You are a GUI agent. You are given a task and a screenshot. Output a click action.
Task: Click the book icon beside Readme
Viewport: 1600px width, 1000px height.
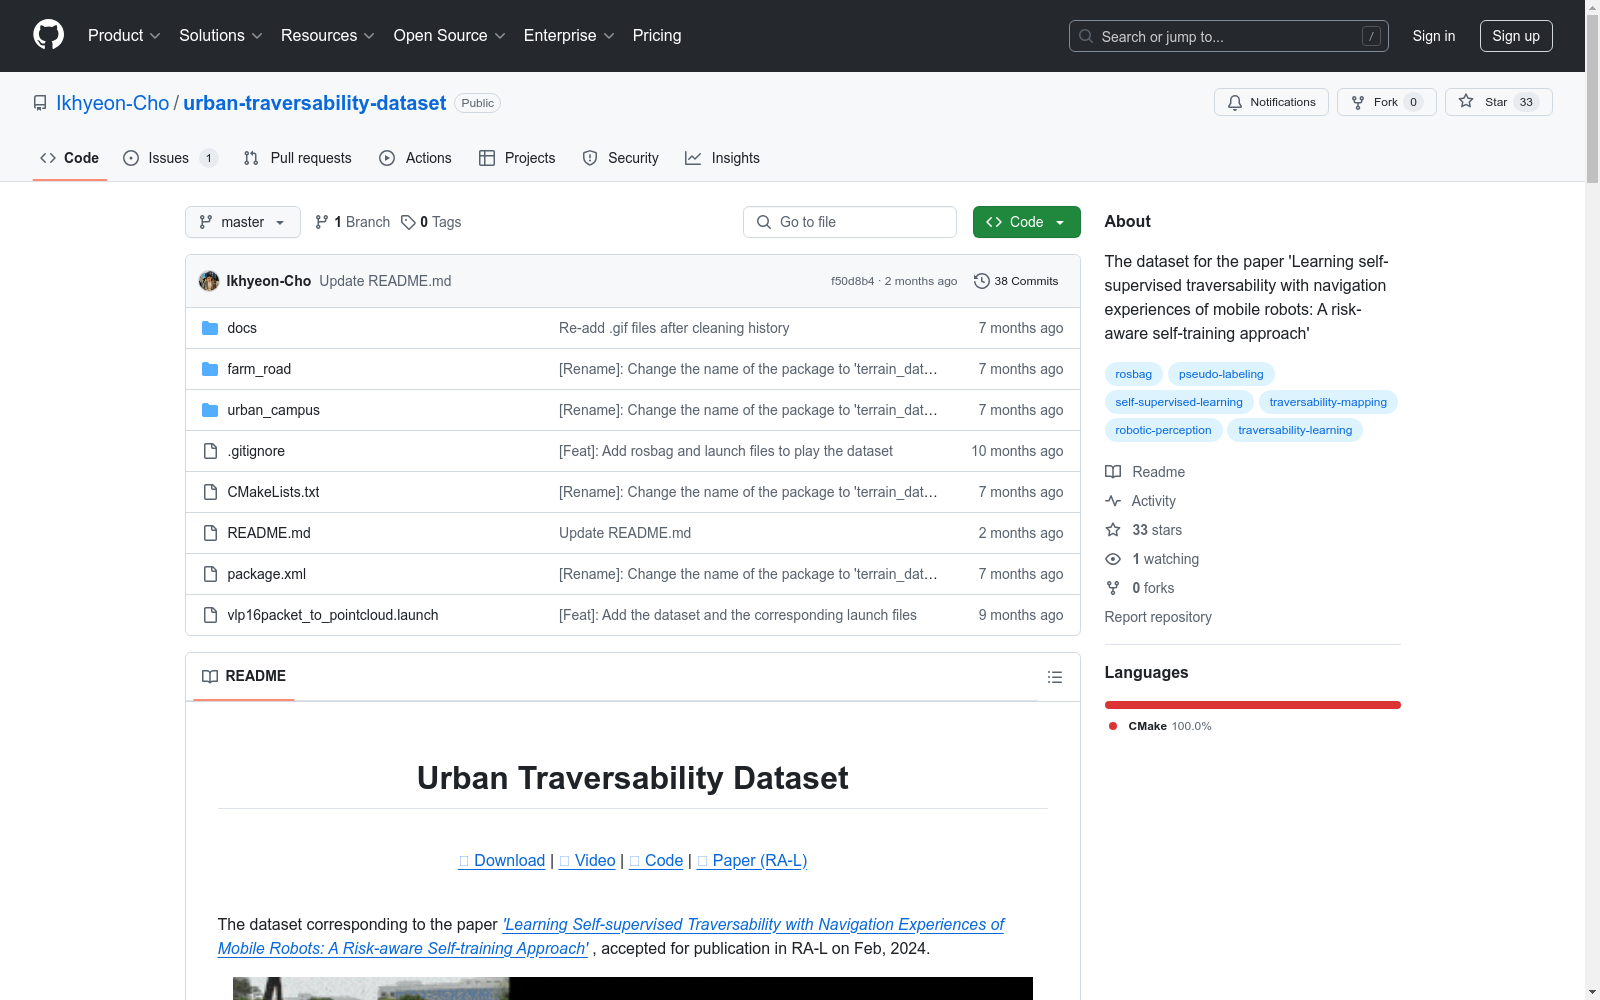[x=1113, y=472]
